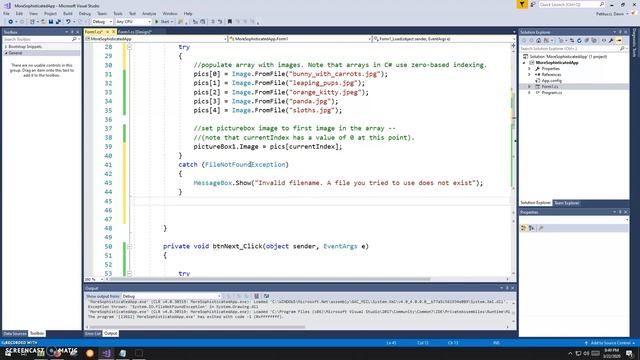The image size is (640, 360).
Task: Switch to Form1.cs Design tab
Action: click(x=135, y=31)
